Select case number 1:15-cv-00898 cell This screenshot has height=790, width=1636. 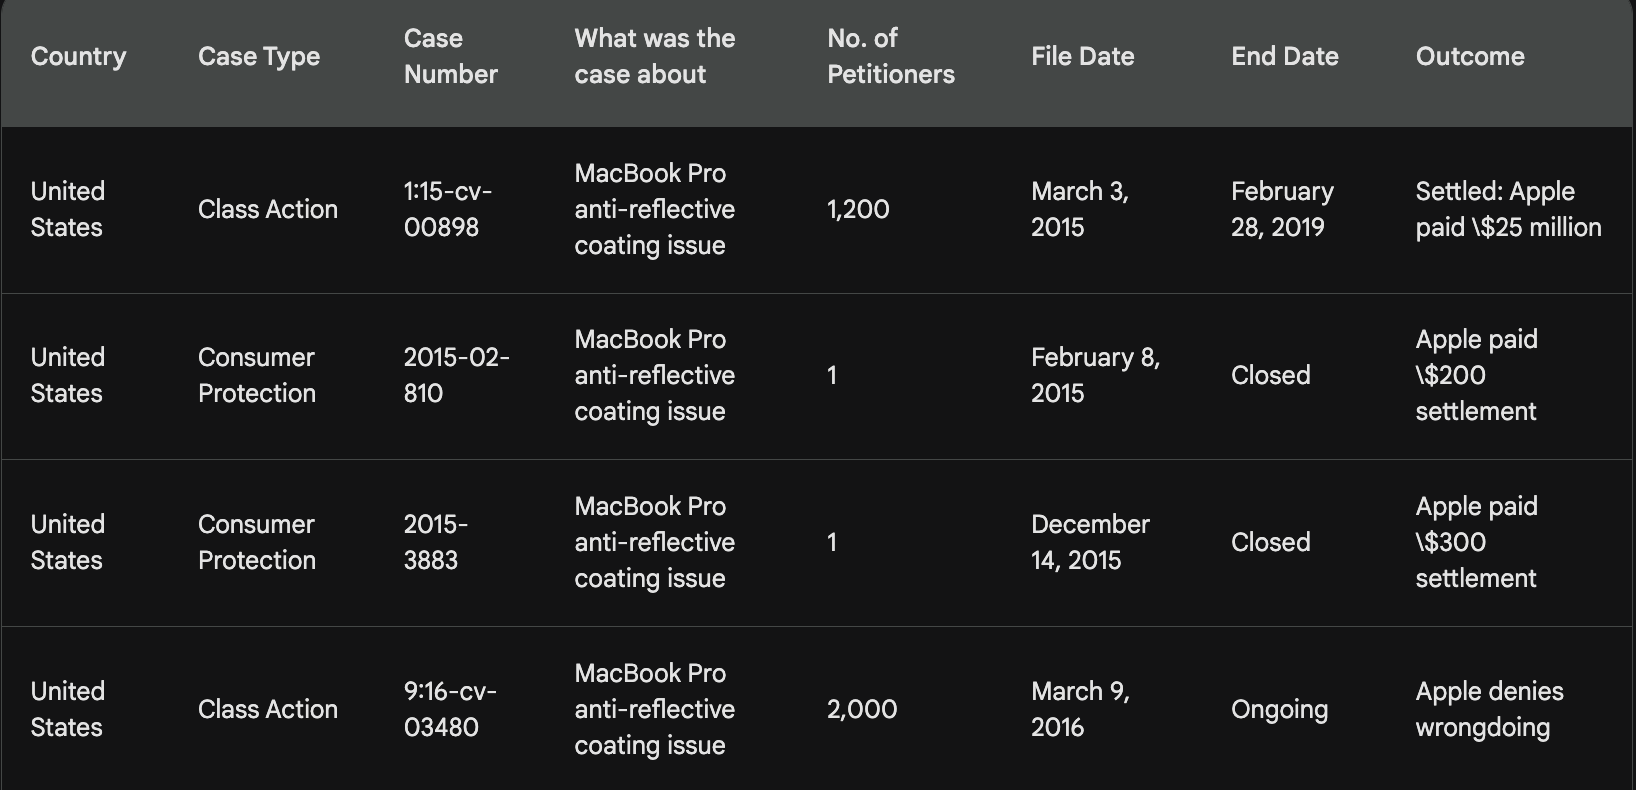(x=447, y=209)
